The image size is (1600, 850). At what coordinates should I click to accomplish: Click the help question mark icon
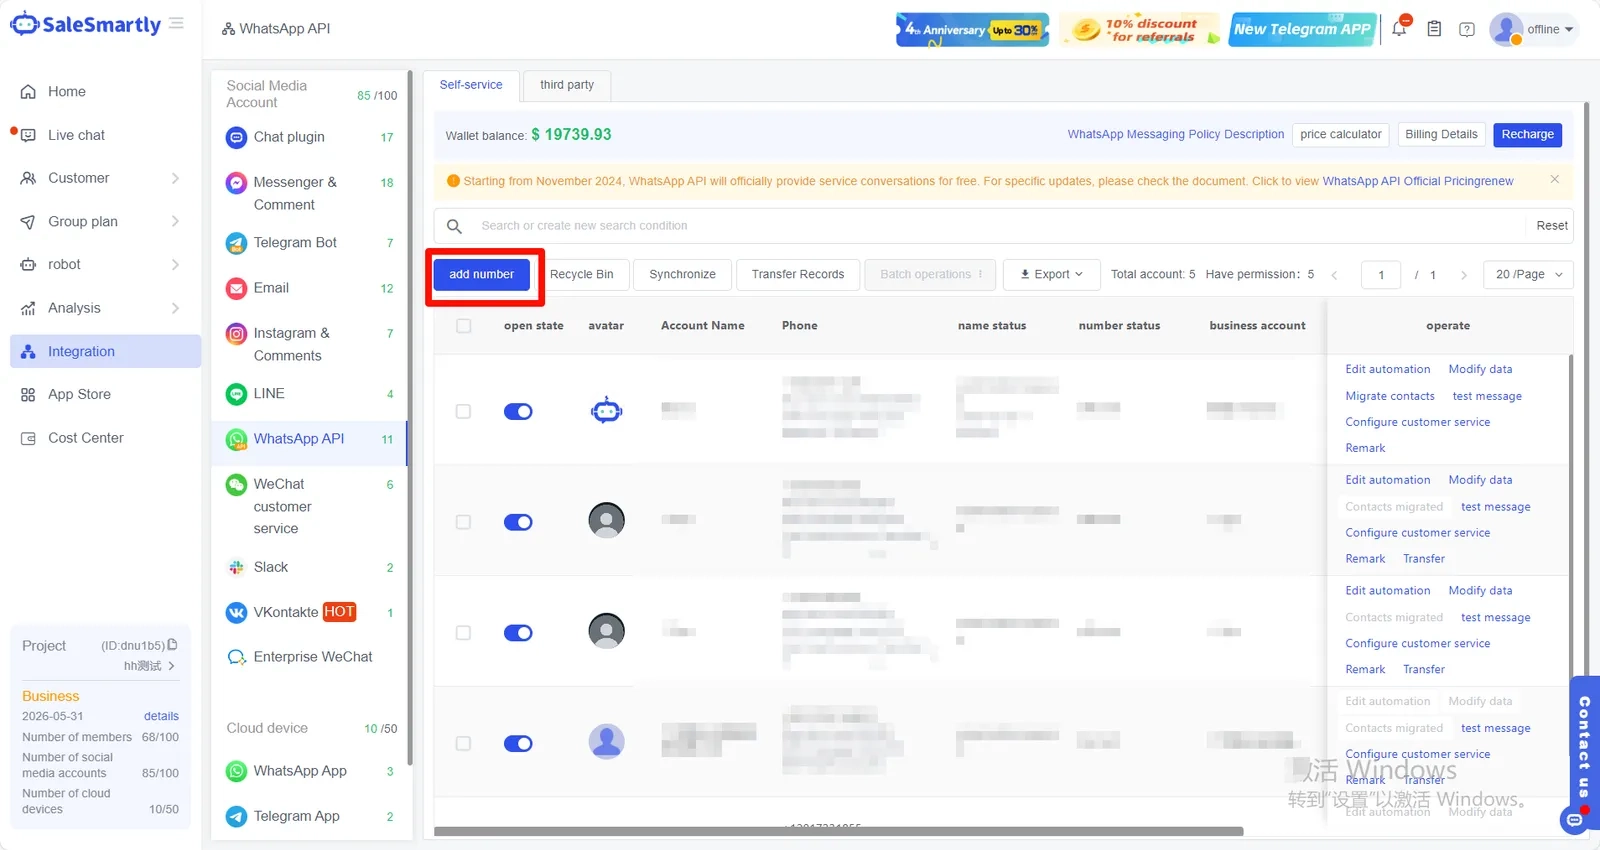1467,29
